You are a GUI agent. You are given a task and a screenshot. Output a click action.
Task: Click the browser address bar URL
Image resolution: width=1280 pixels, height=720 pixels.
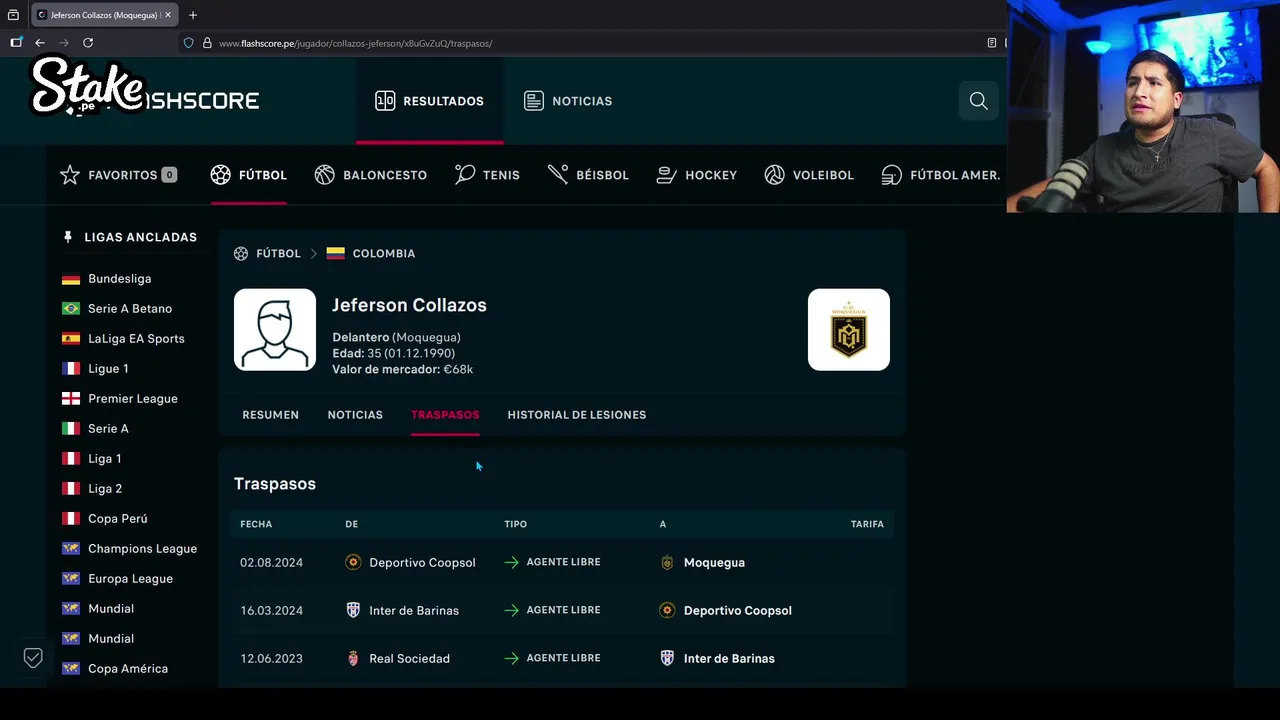355,43
